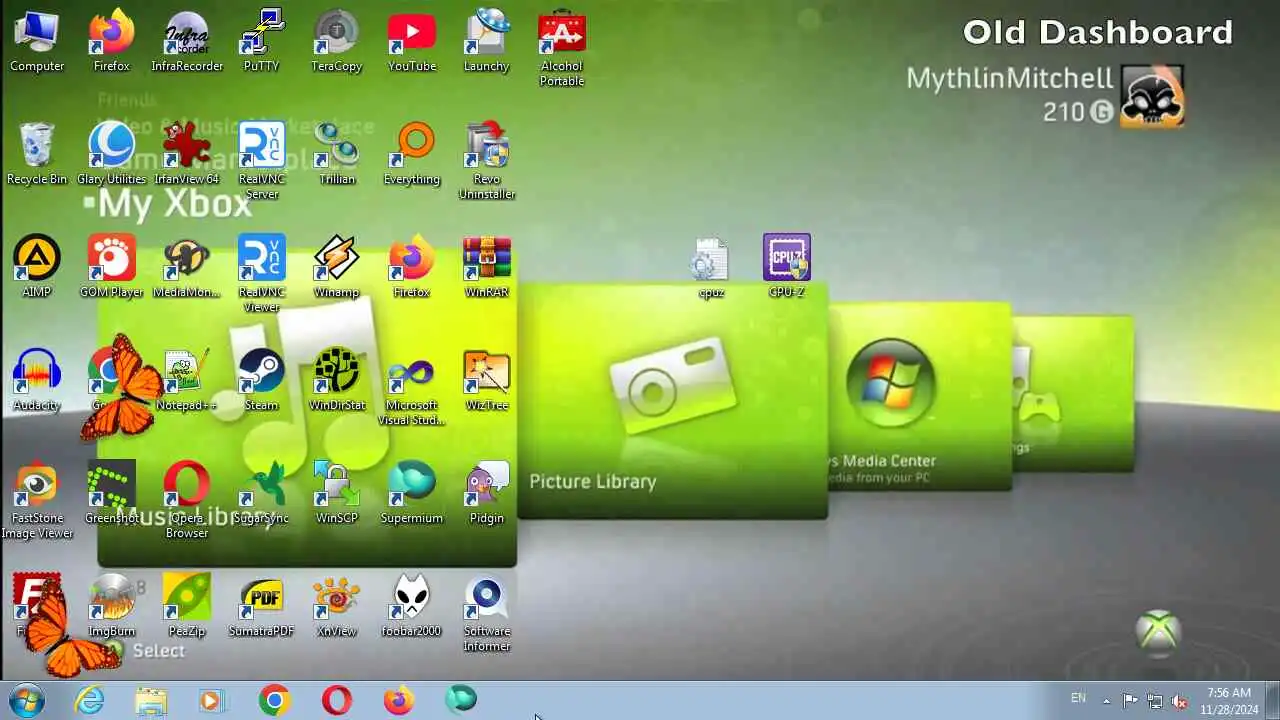Select the cpuz settings file icon
The height and width of the screenshot is (720, 1280).
(x=711, y=268)
